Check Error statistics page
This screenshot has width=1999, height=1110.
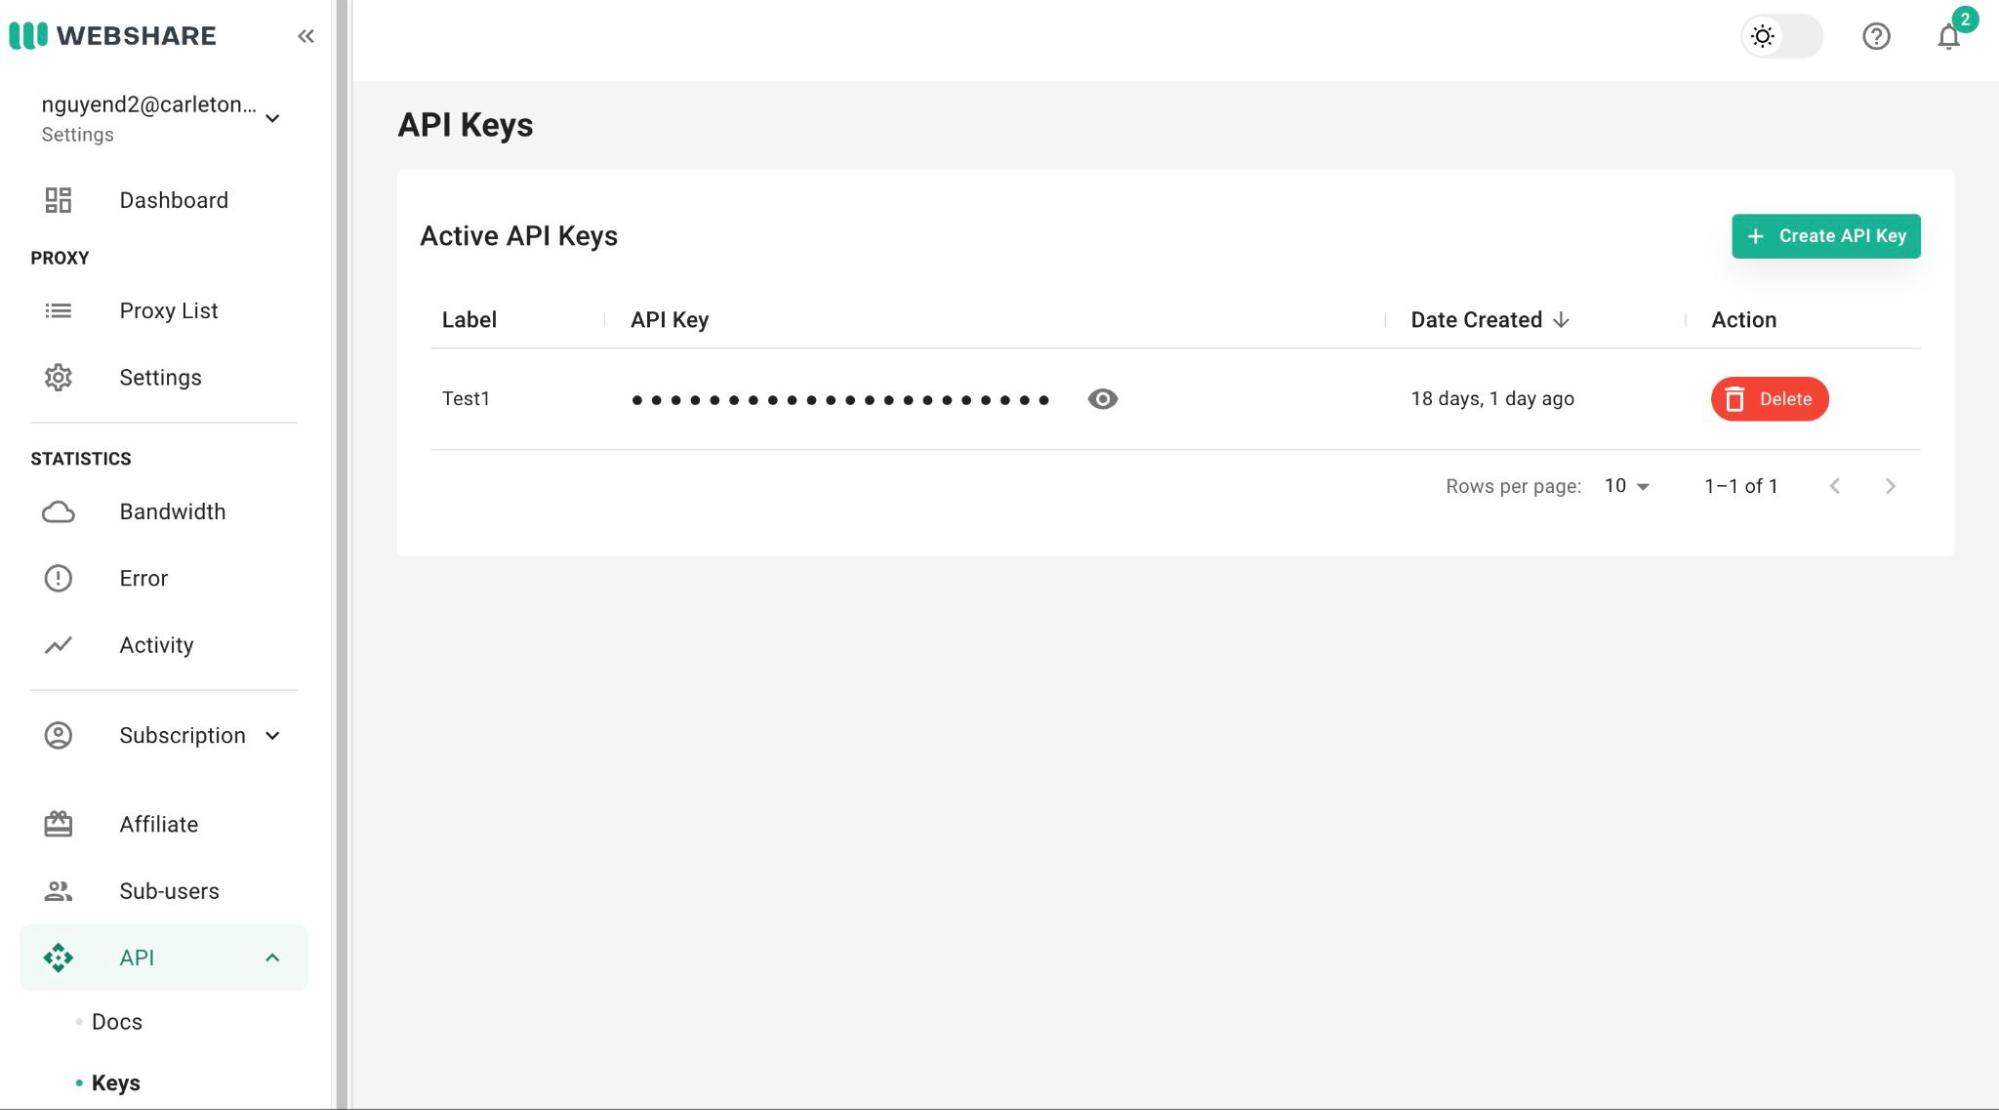(143, 577)
